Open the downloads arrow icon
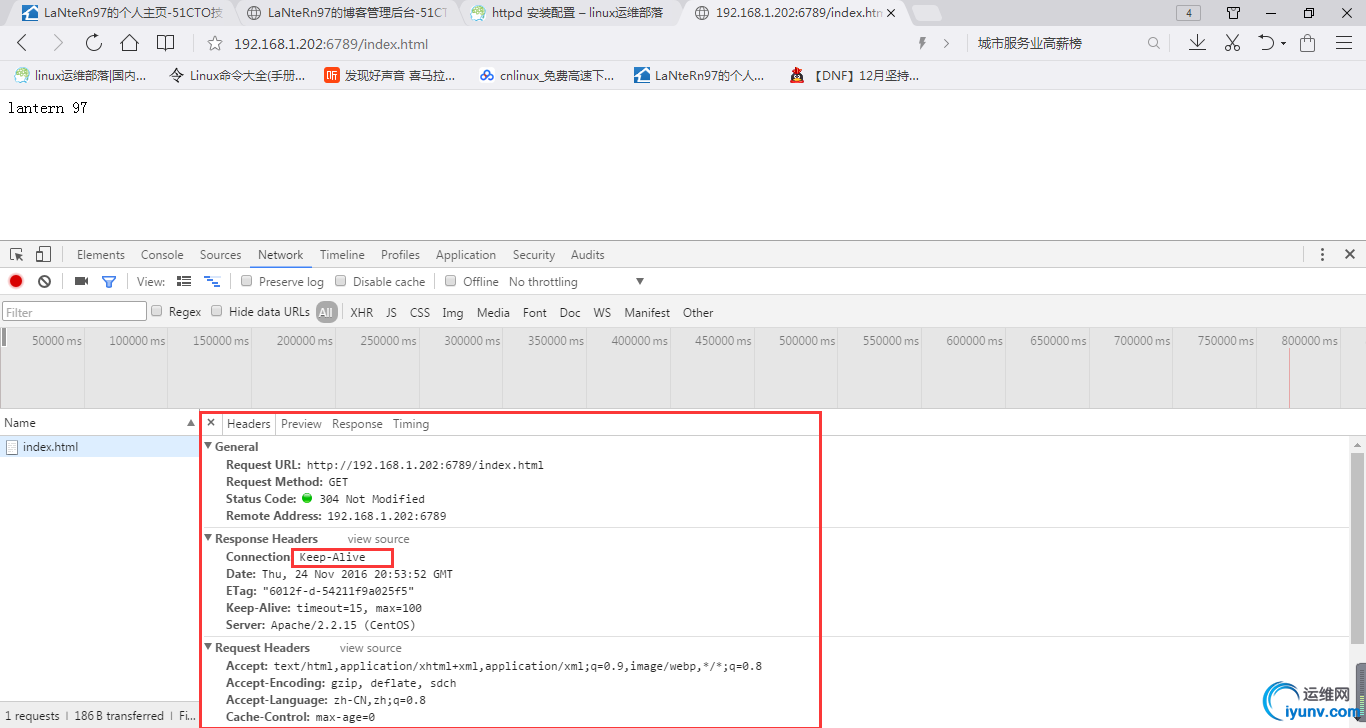 coord(1197,43)
